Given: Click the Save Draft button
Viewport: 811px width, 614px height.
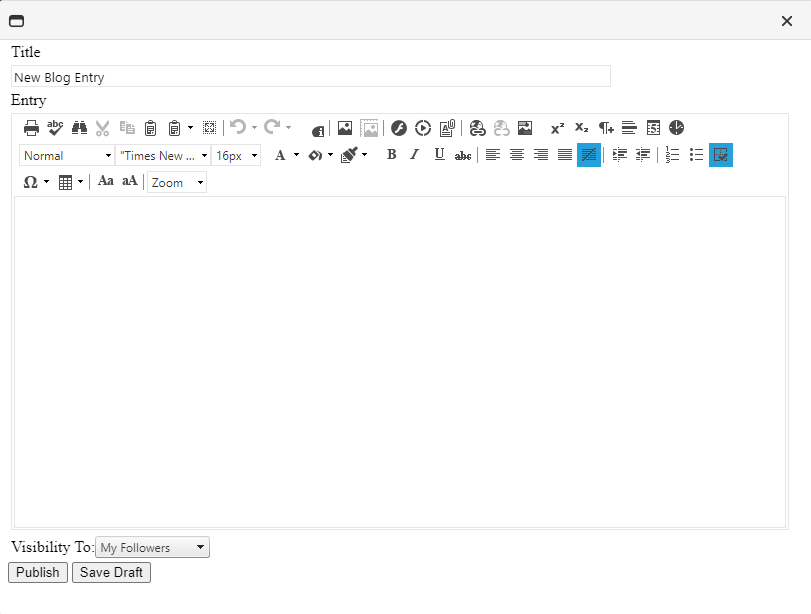Looking at the screenshot, I should point(111,573).
